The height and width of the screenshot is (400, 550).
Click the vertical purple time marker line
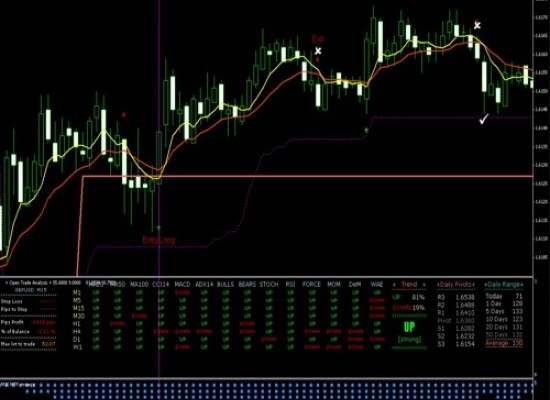(159, 140)
